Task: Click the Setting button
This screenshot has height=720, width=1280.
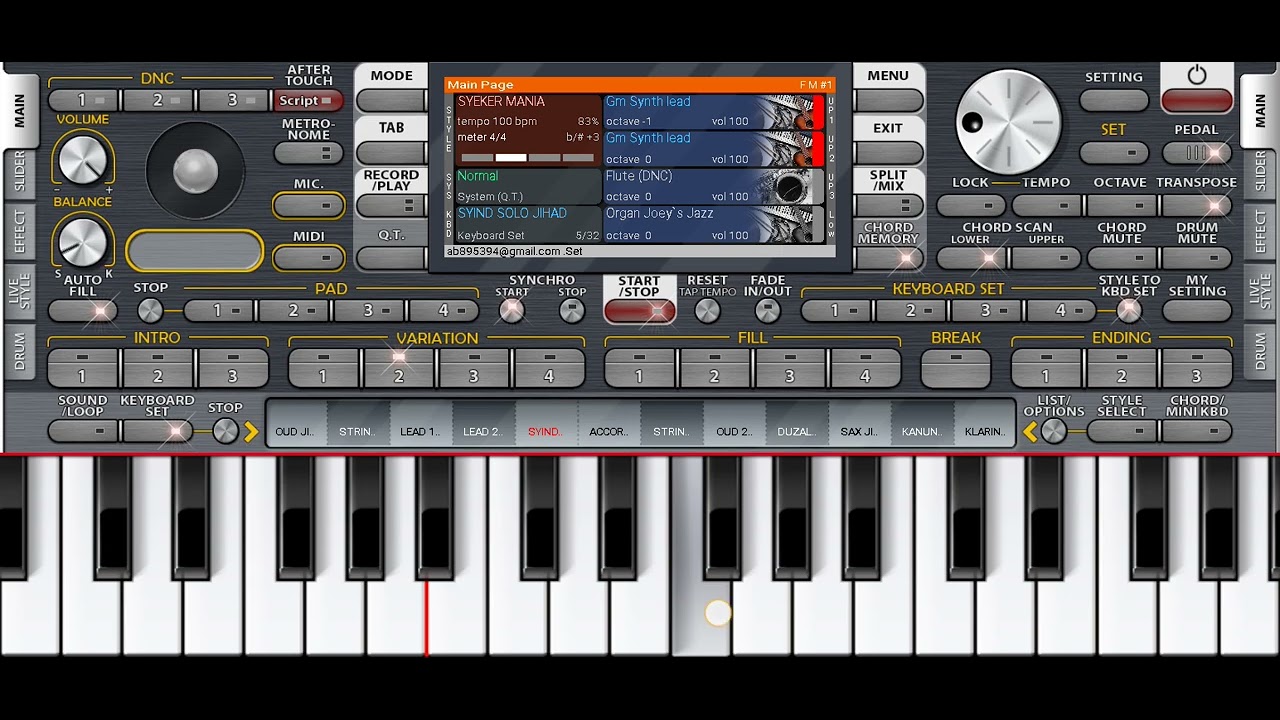Action: pos(1114,100)
